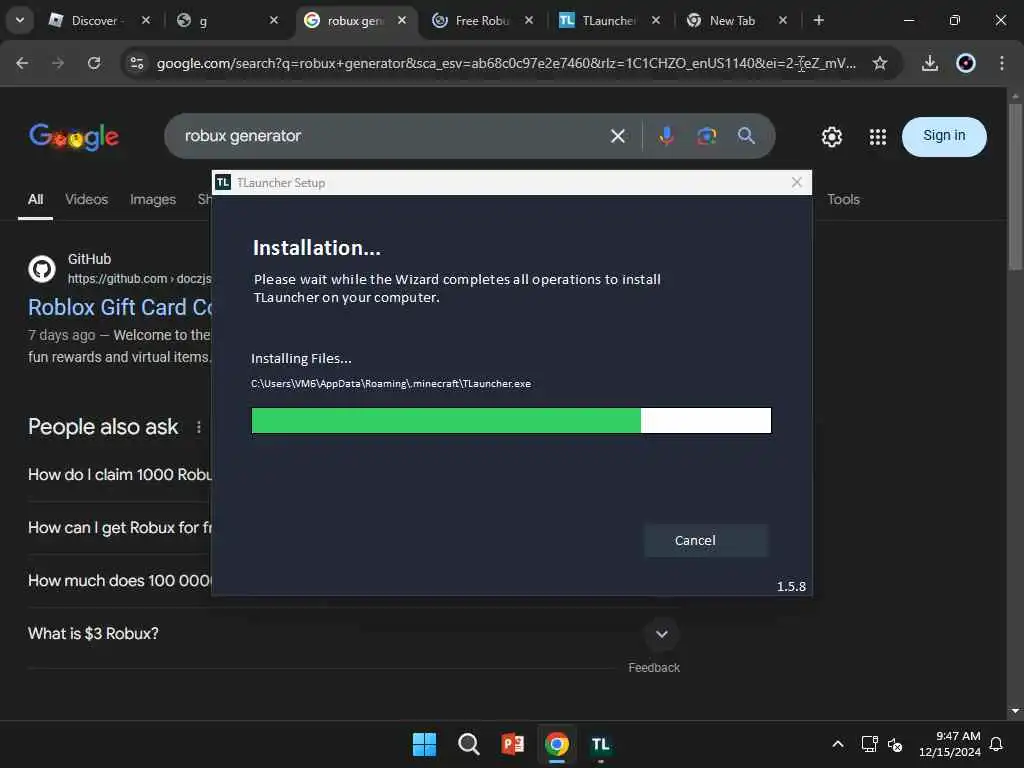This screenshot has width=1024, height=768.
Task: Select the Videos search filter
Action: tap(86, 199)
